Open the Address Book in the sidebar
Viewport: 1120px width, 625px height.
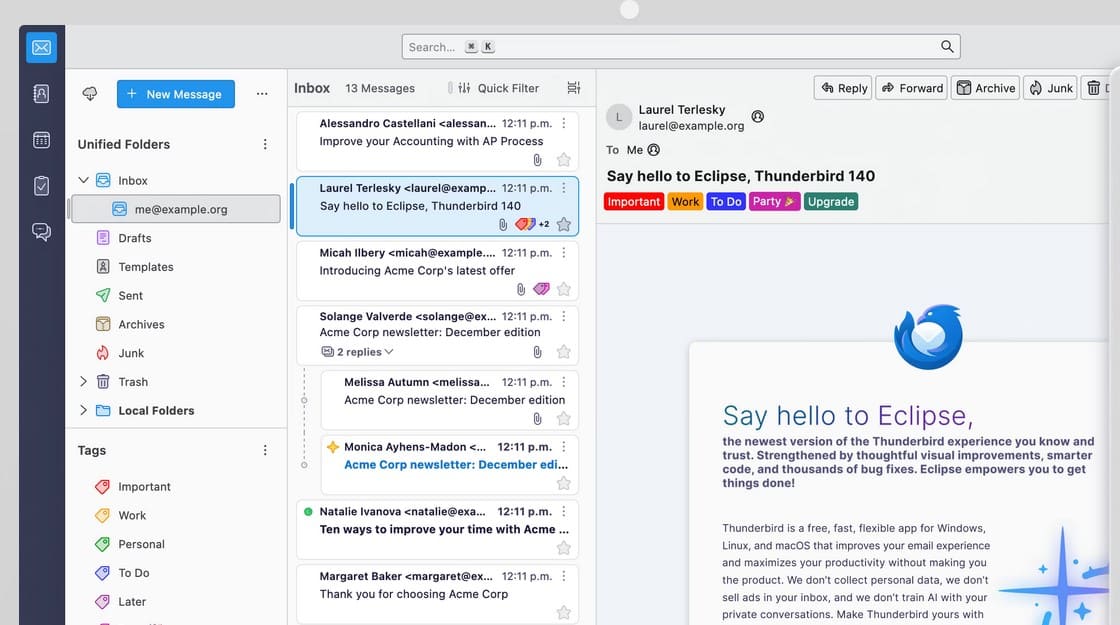(41, 94)
